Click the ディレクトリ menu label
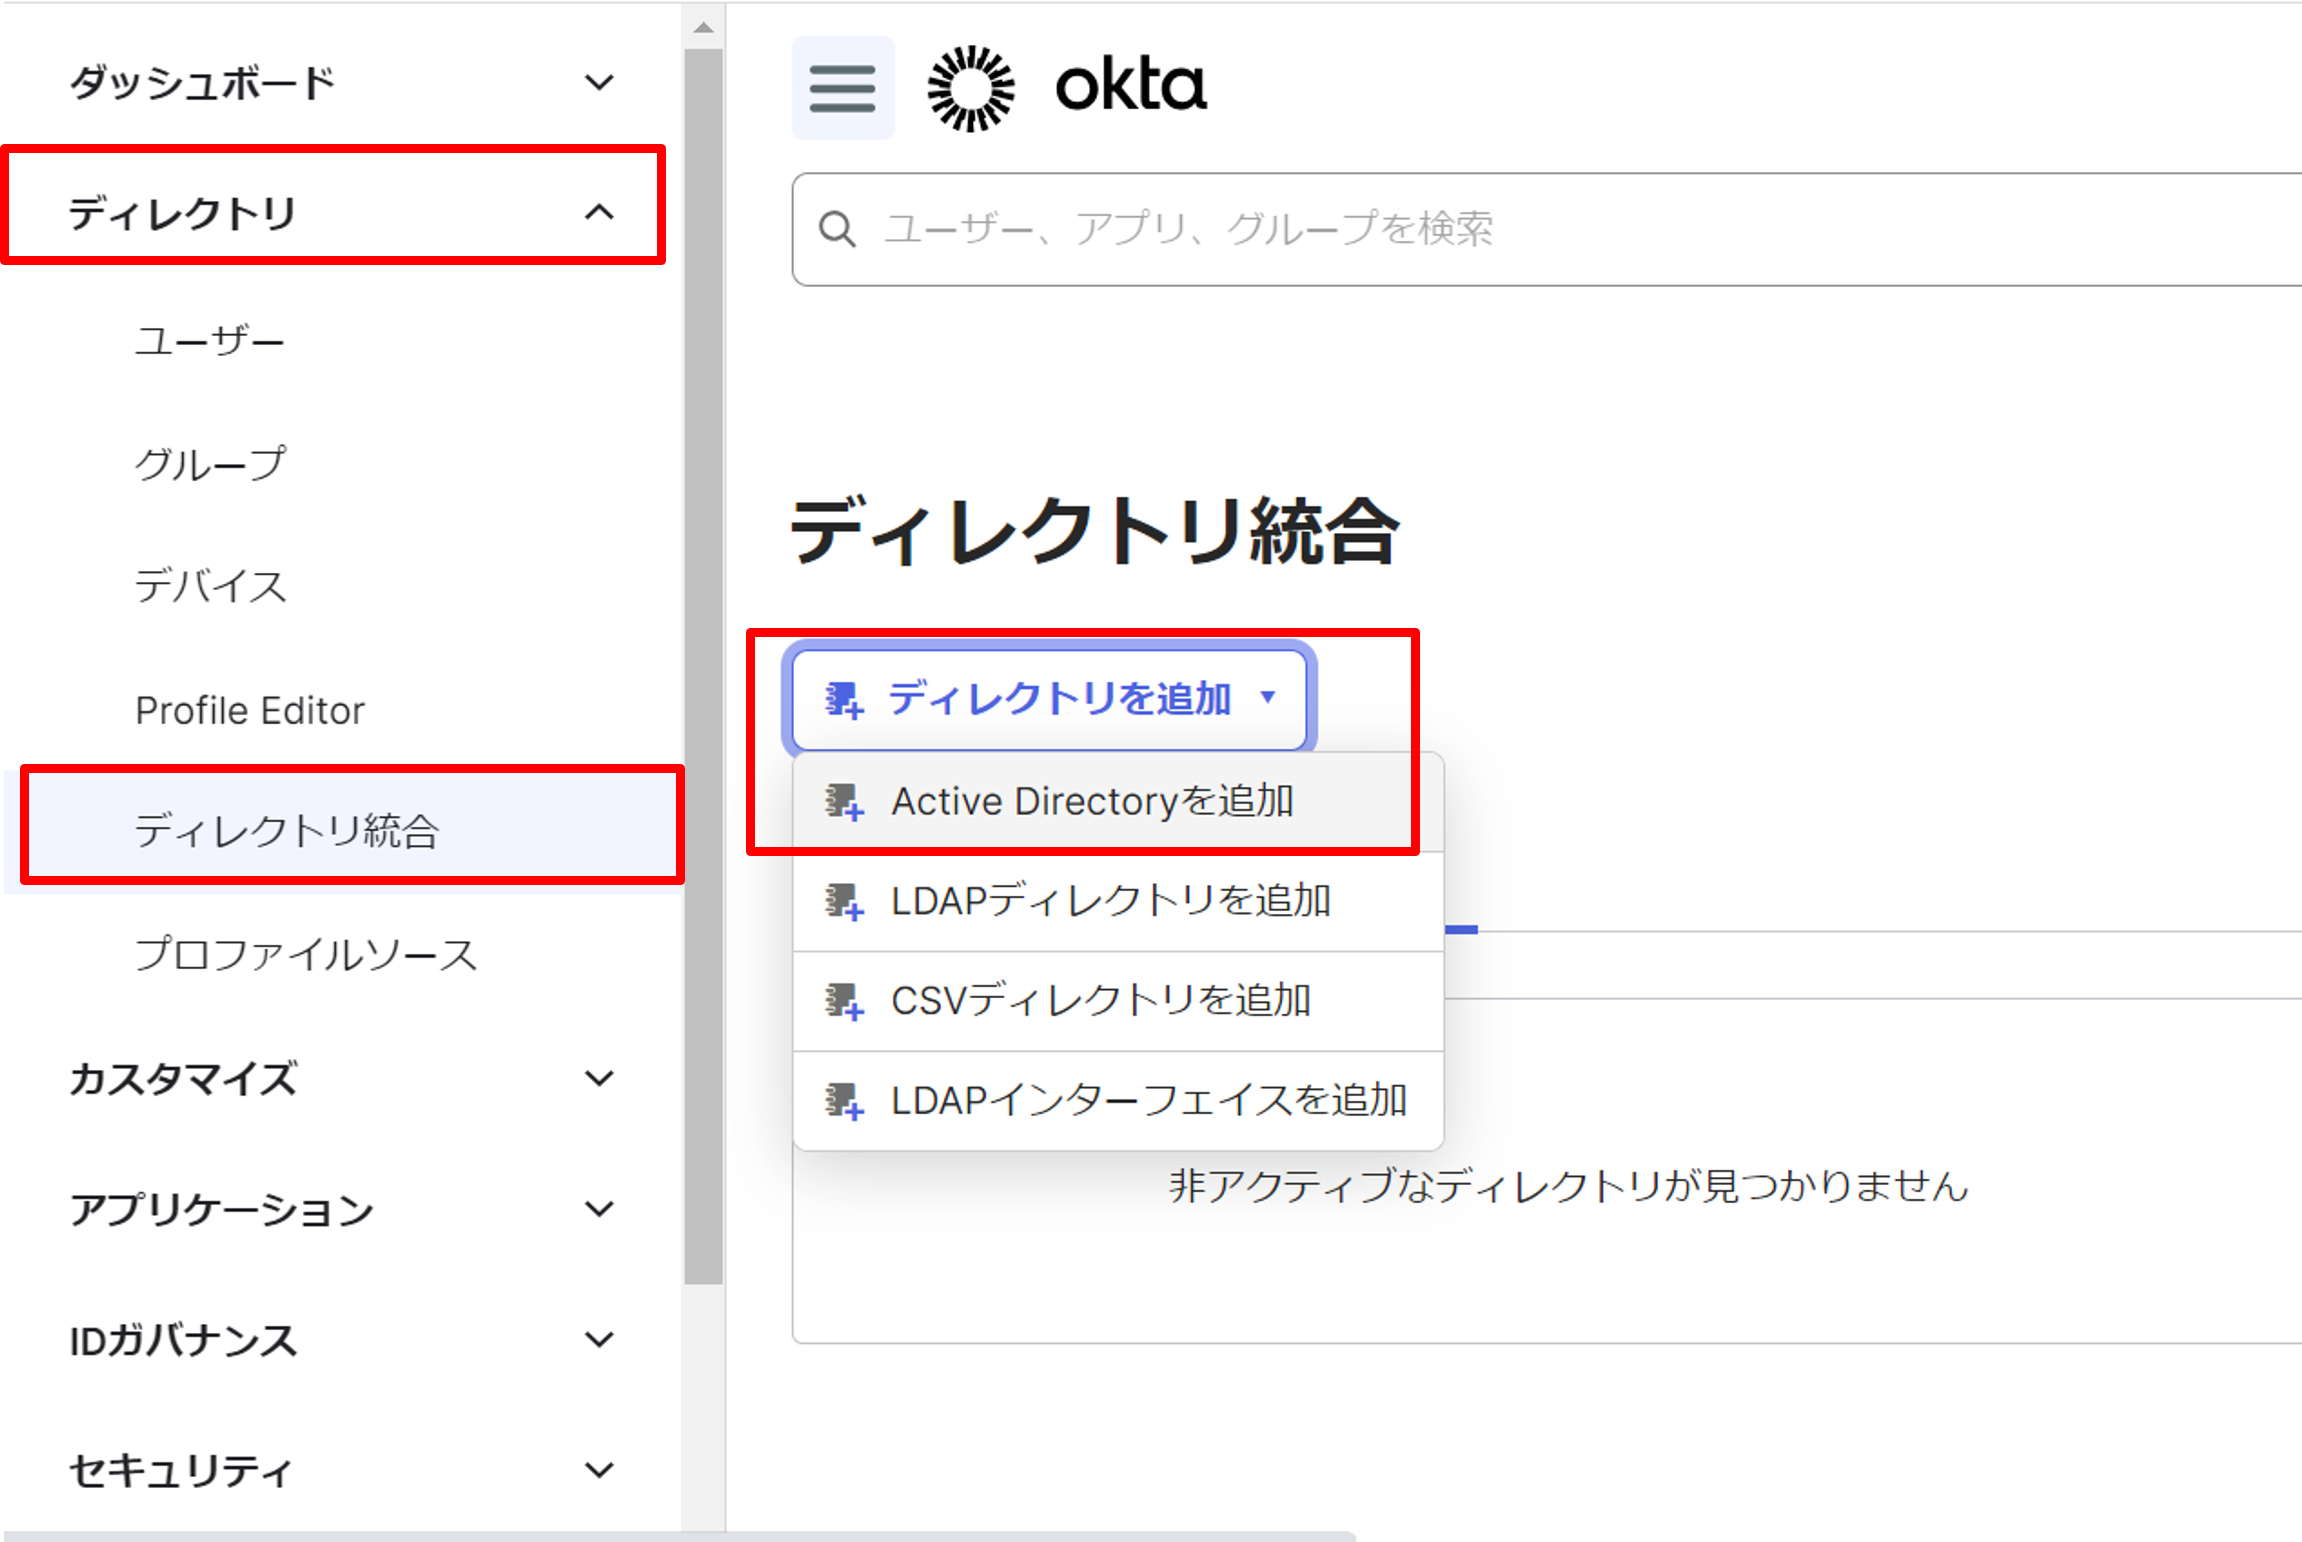Viewport: 2302px width, 1542px height. point(182,213)
